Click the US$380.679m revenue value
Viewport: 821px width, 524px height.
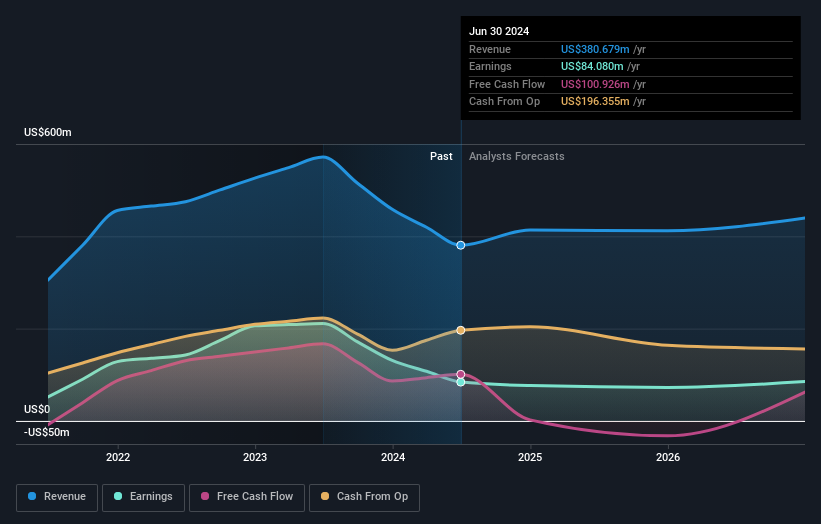point(595,49)
